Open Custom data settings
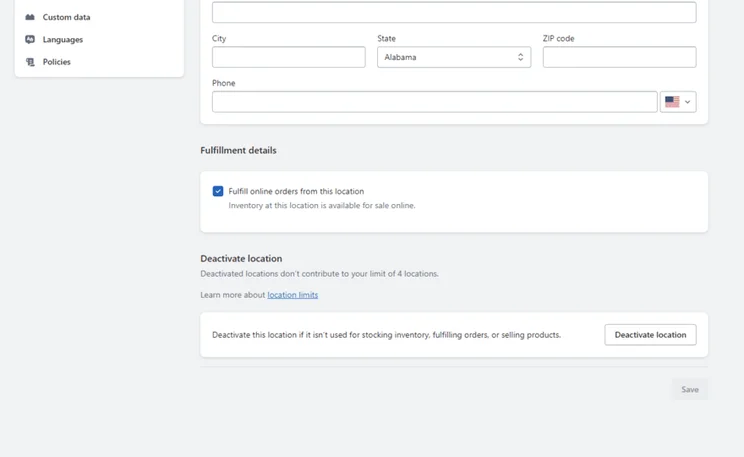Screen dimensions: 744x457 (x=66, y=17)
